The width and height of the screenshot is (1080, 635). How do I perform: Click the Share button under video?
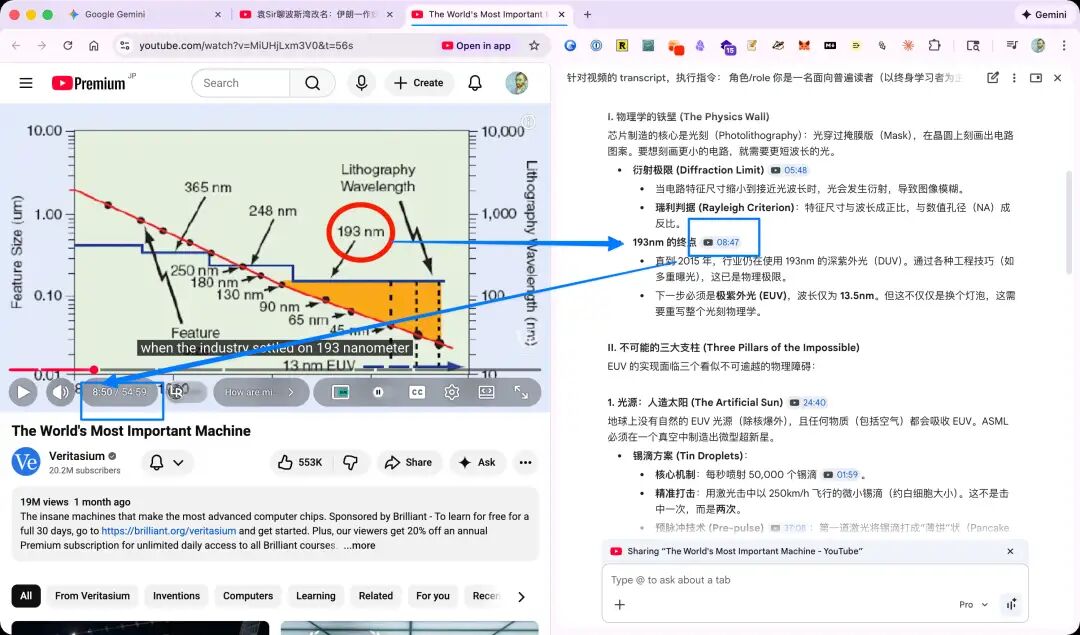[x=408, y=462]
